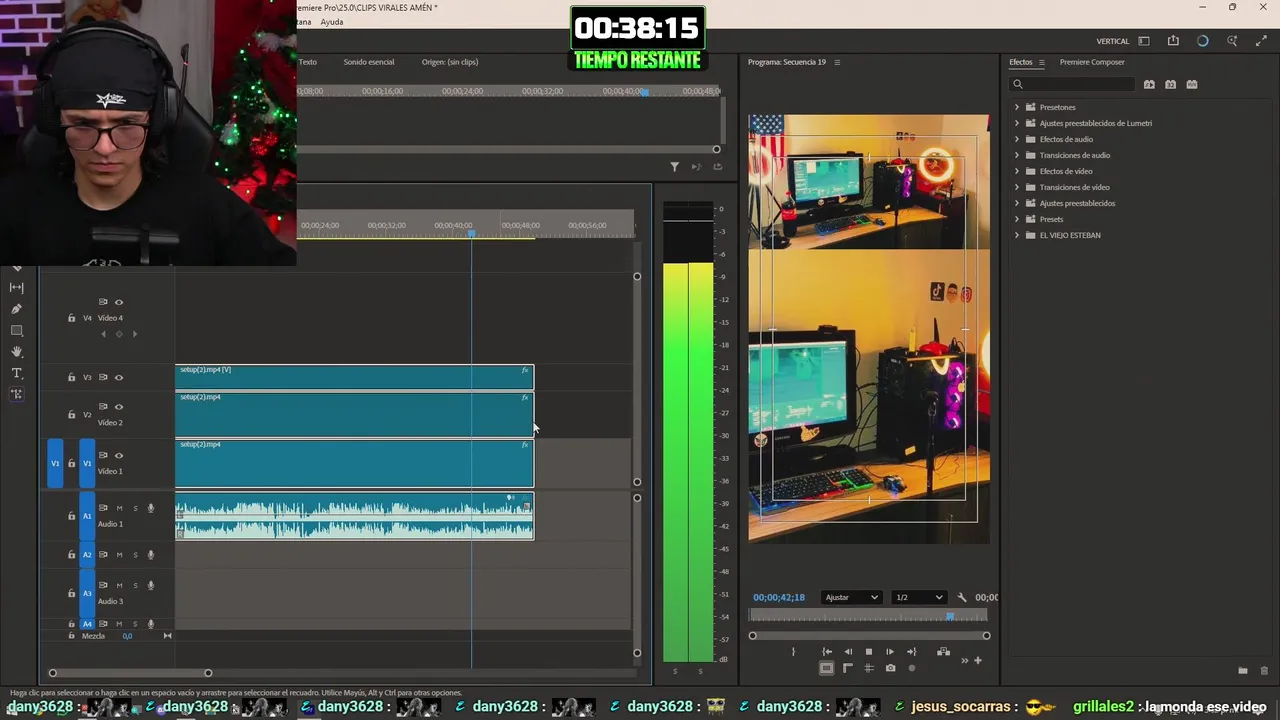
Task: Select the Audio 1 waveform clip
Action: pos(354,516)
